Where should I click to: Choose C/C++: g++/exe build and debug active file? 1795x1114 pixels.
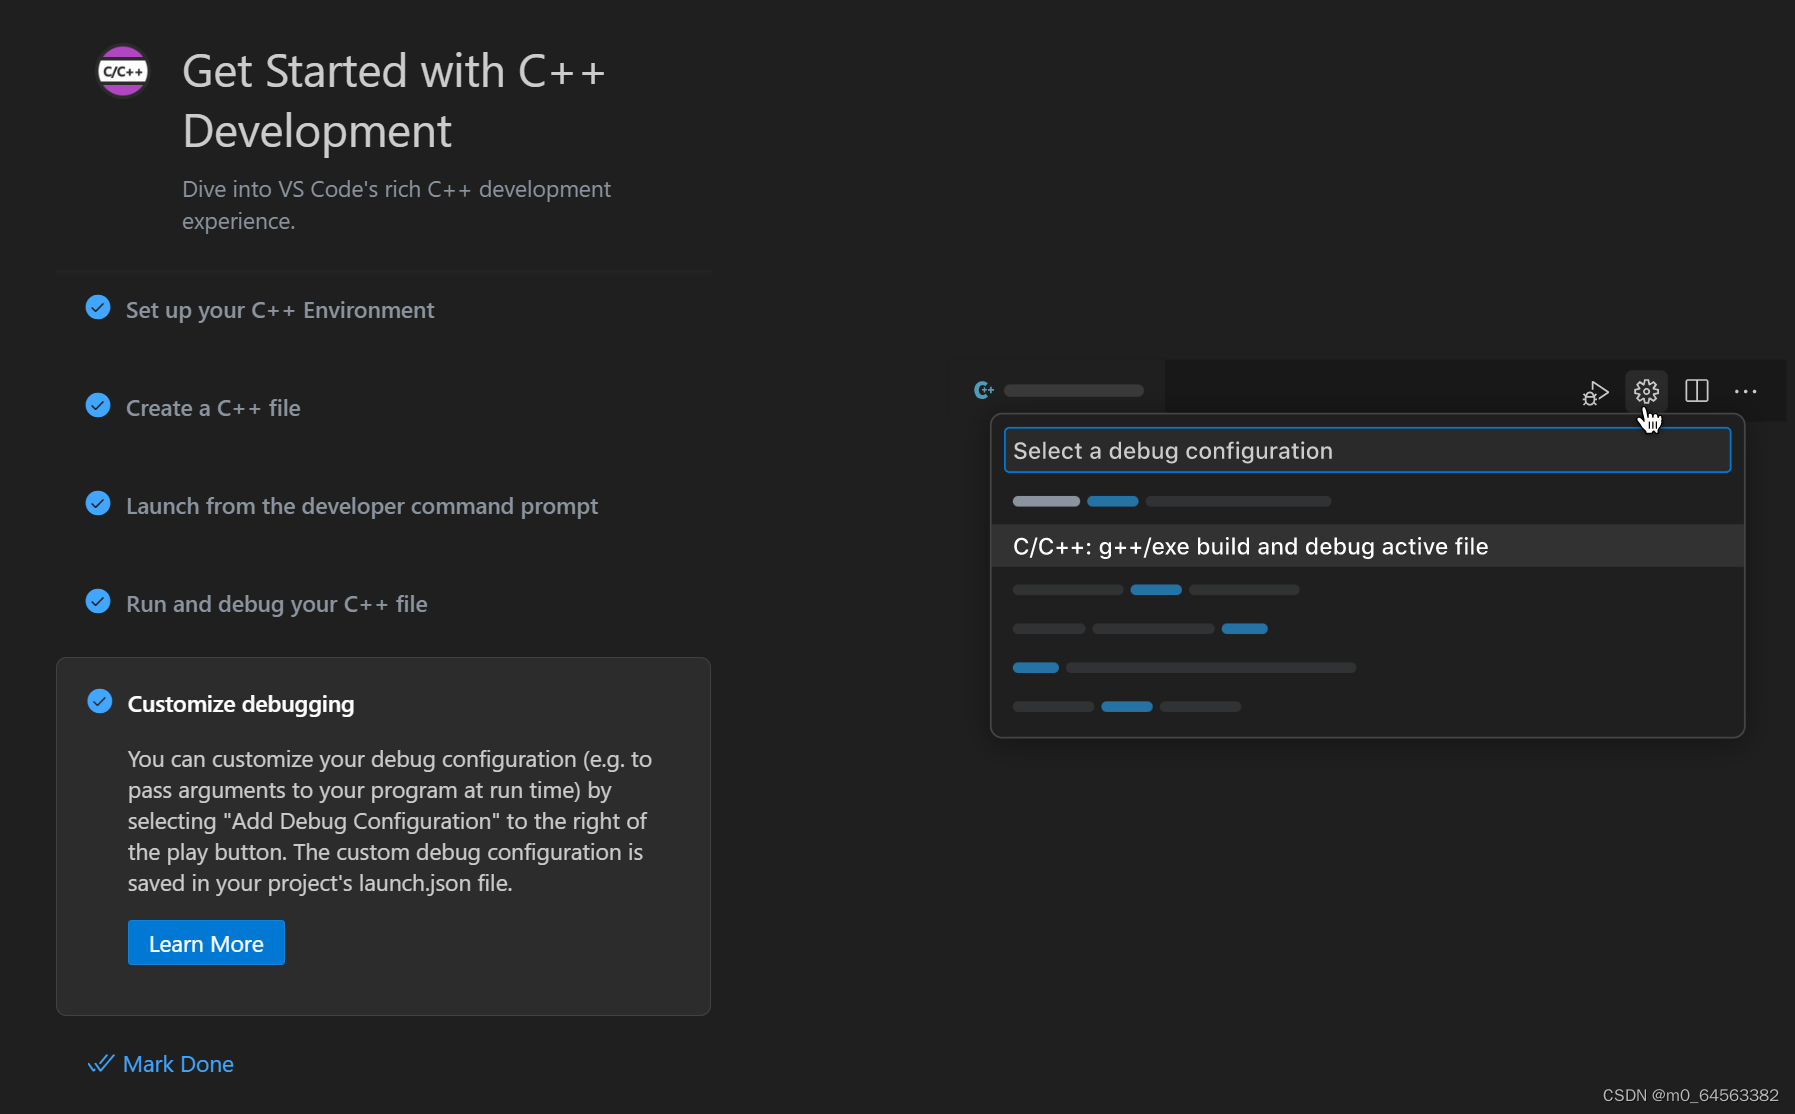(1367, 546)
